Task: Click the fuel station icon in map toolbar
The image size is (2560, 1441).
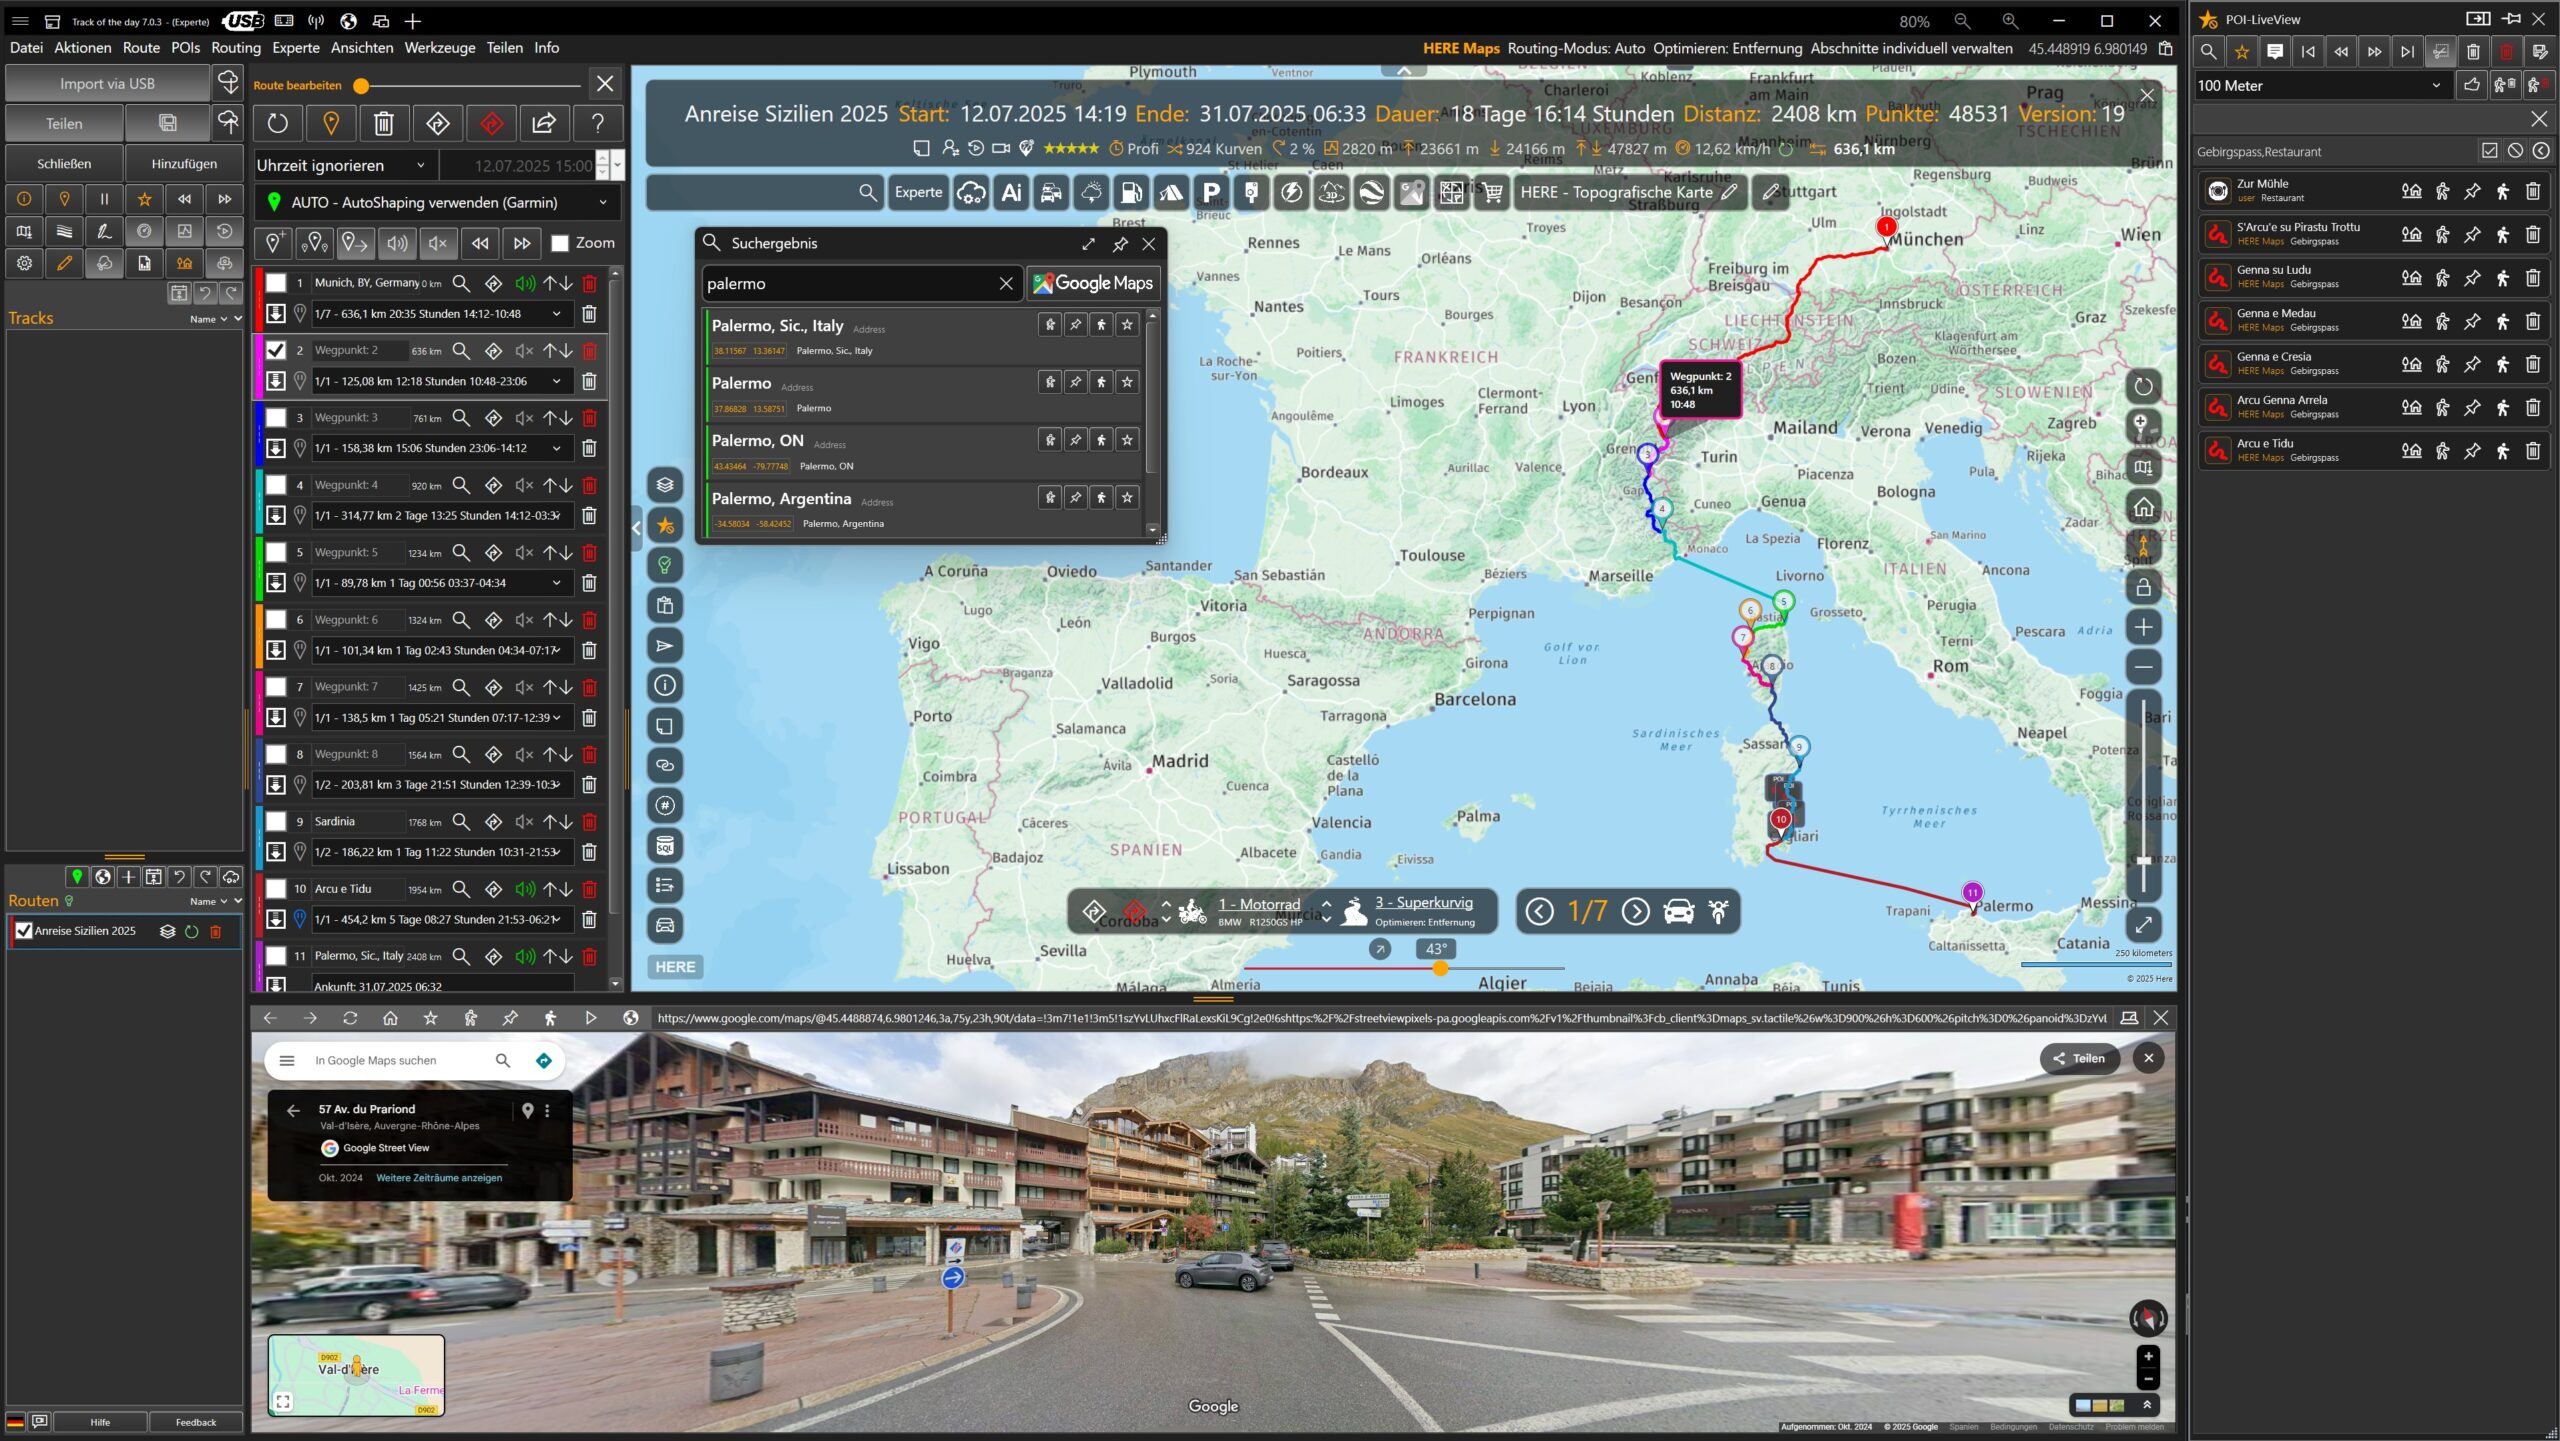Action: (x=1131, y=192)
